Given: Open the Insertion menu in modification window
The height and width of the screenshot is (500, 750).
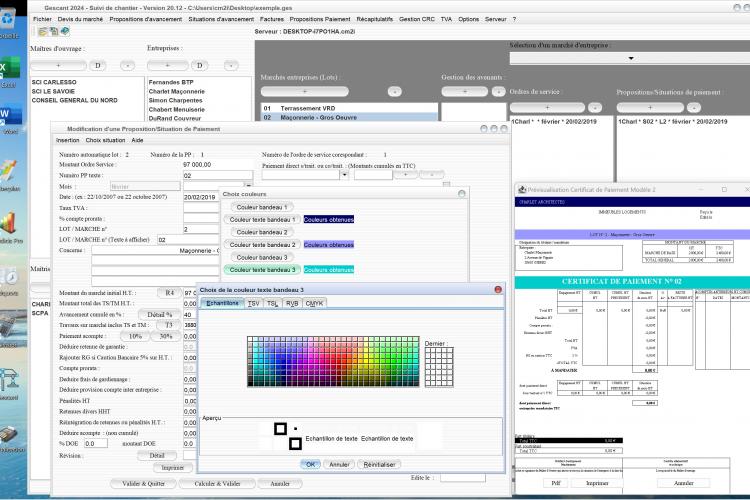Looking at the screenshot, I should click(67, 140).
